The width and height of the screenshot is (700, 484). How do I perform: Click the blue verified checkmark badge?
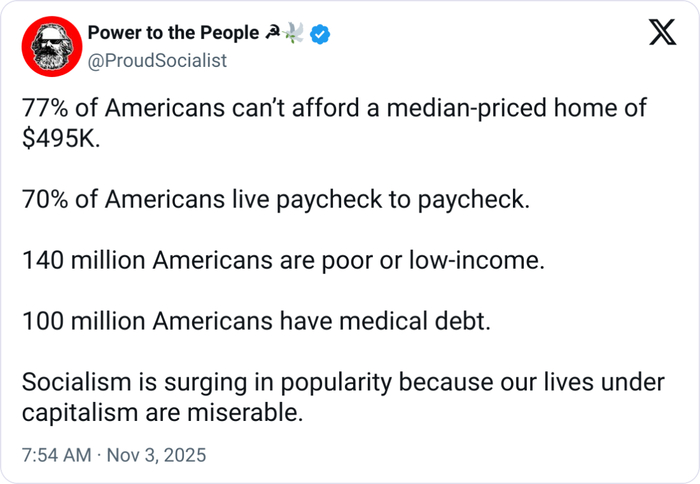point(322,35)
